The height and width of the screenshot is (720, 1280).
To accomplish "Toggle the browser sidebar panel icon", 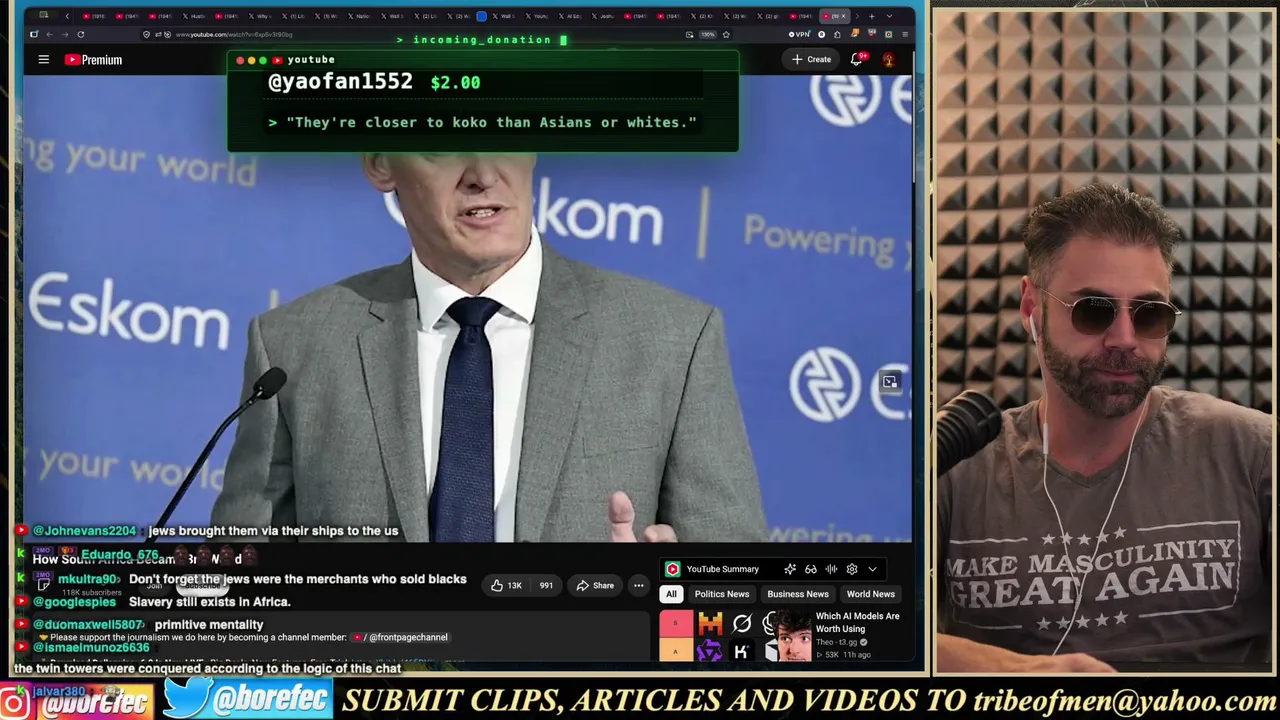I will tap(33, 35).
